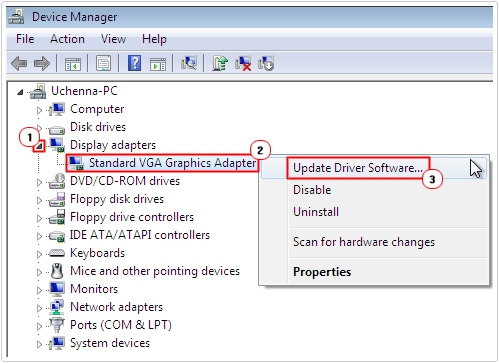Image resolution: width=499 pixels, height=363 pixels.
Task: Click the System devices category icon
Action: pyautogui.click(x=57, y=343)
